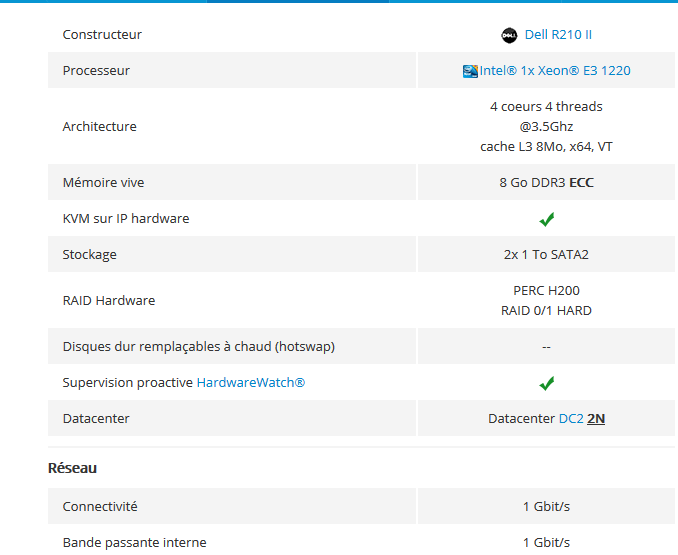This screenshot has width=678, height=555.
Task: Select the Mémoire vive label
Action: (103, 182)
